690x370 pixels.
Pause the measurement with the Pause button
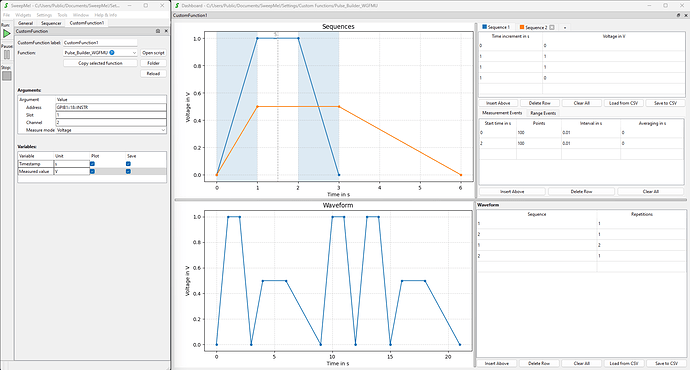click(7, 55)
